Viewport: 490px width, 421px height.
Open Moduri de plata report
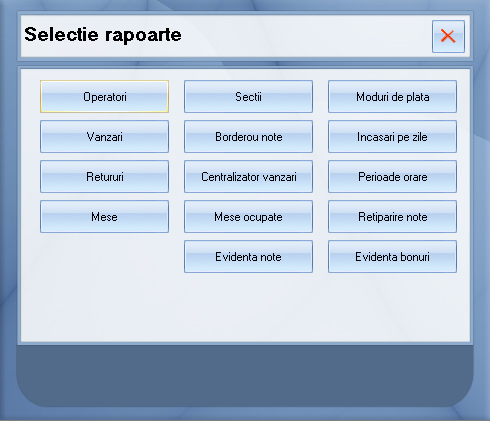pyautogui.click(x=392, y=97)
